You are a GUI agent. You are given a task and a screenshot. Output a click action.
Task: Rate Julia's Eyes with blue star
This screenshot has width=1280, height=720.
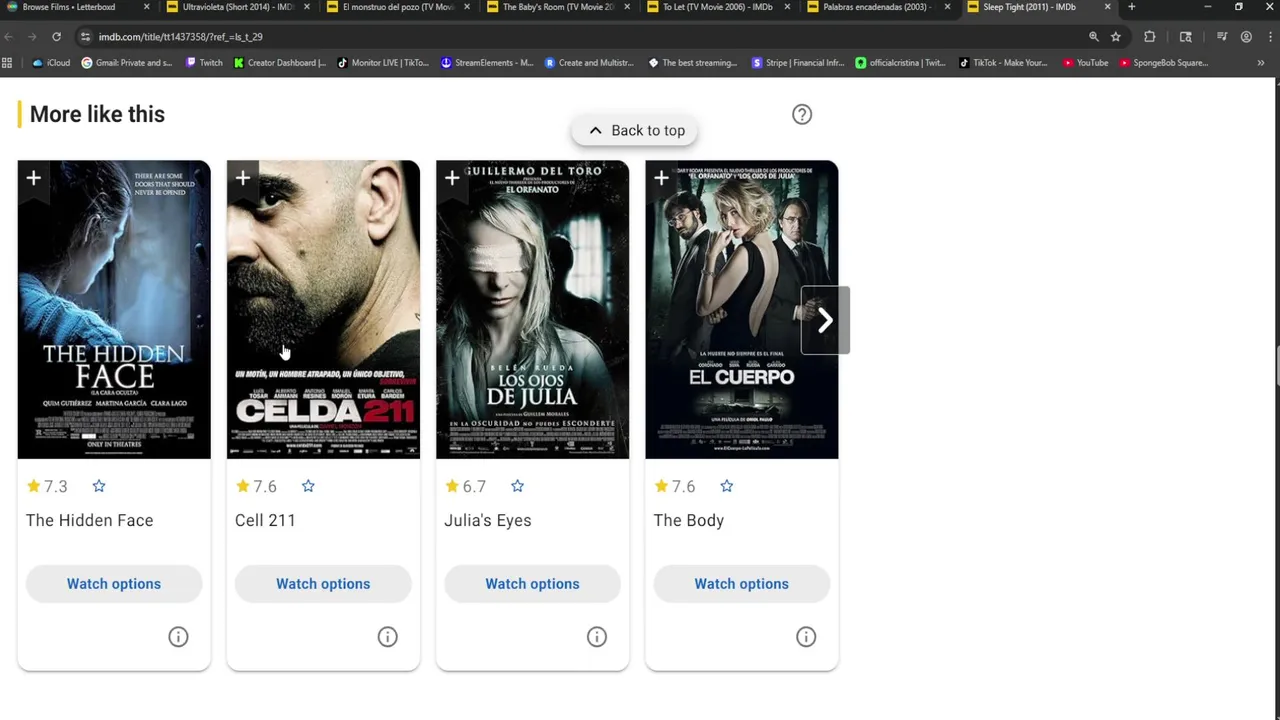(x=517, y=486)
